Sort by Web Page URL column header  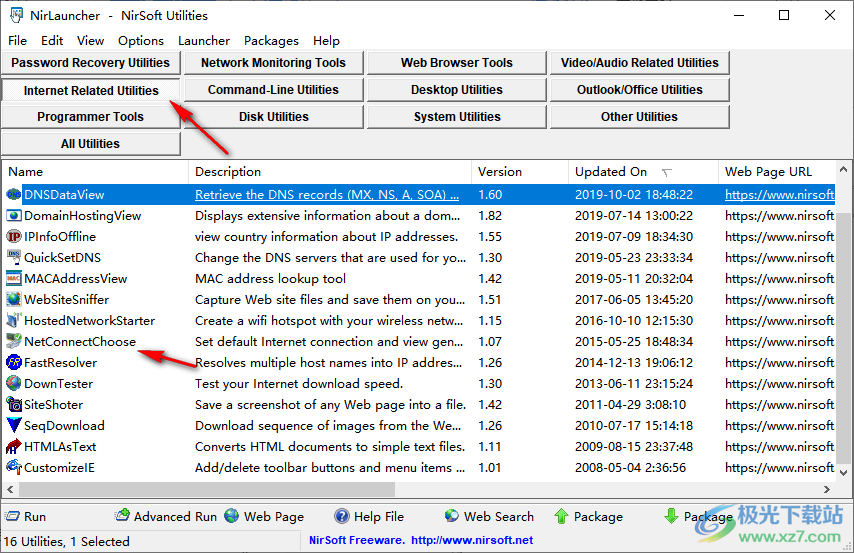(777, 172)
